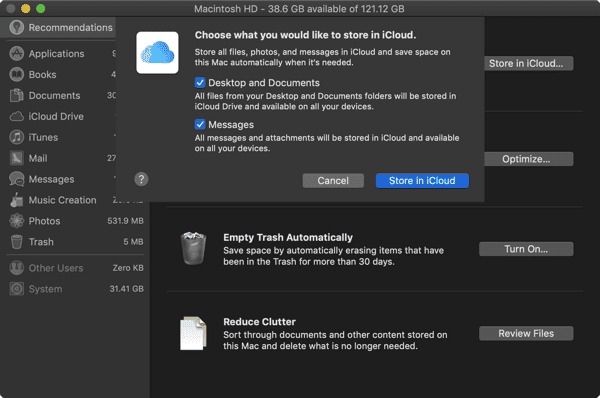Confirm with the blue Store in iCloud button
600x398 pixels.
pyautogui.click(x=422, y=181)
